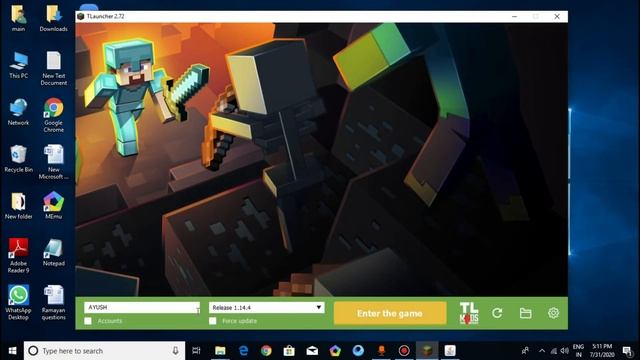Viewport: 640px width, 360px height.
Task: Open Task View on taskbar
Action: point(196,351)
